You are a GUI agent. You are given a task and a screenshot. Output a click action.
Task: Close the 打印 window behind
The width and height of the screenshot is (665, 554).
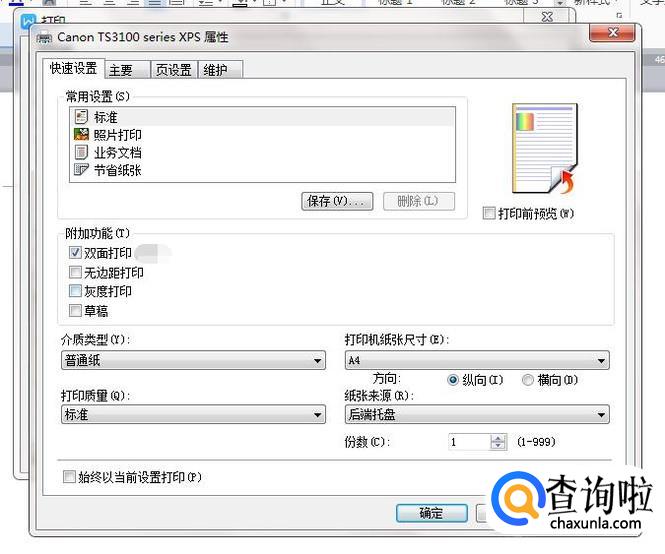coord(548,16)
